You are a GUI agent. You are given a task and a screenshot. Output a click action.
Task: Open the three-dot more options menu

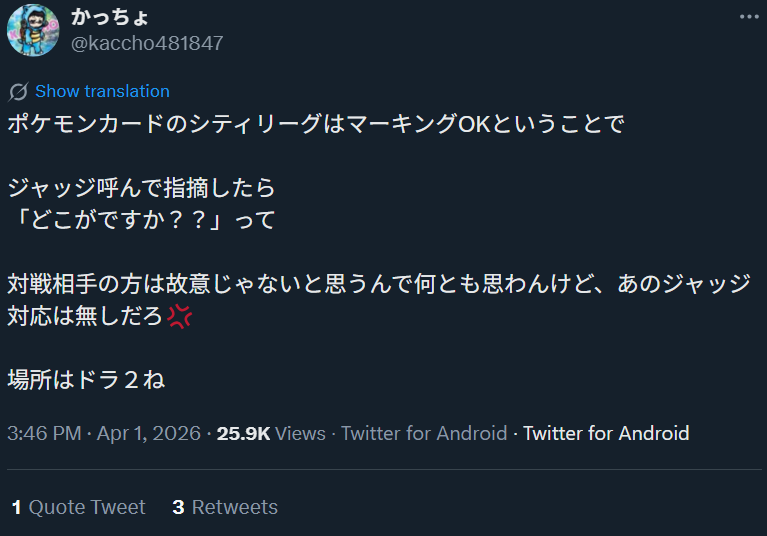coord(749,18)
